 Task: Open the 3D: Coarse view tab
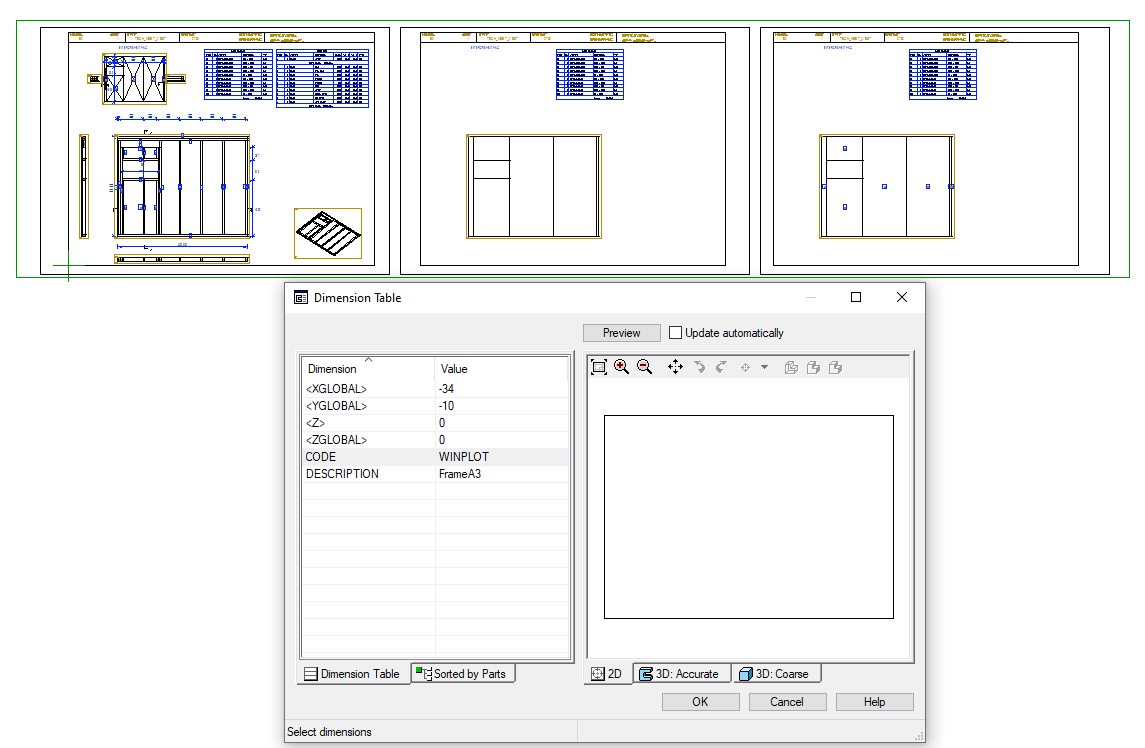774,674
